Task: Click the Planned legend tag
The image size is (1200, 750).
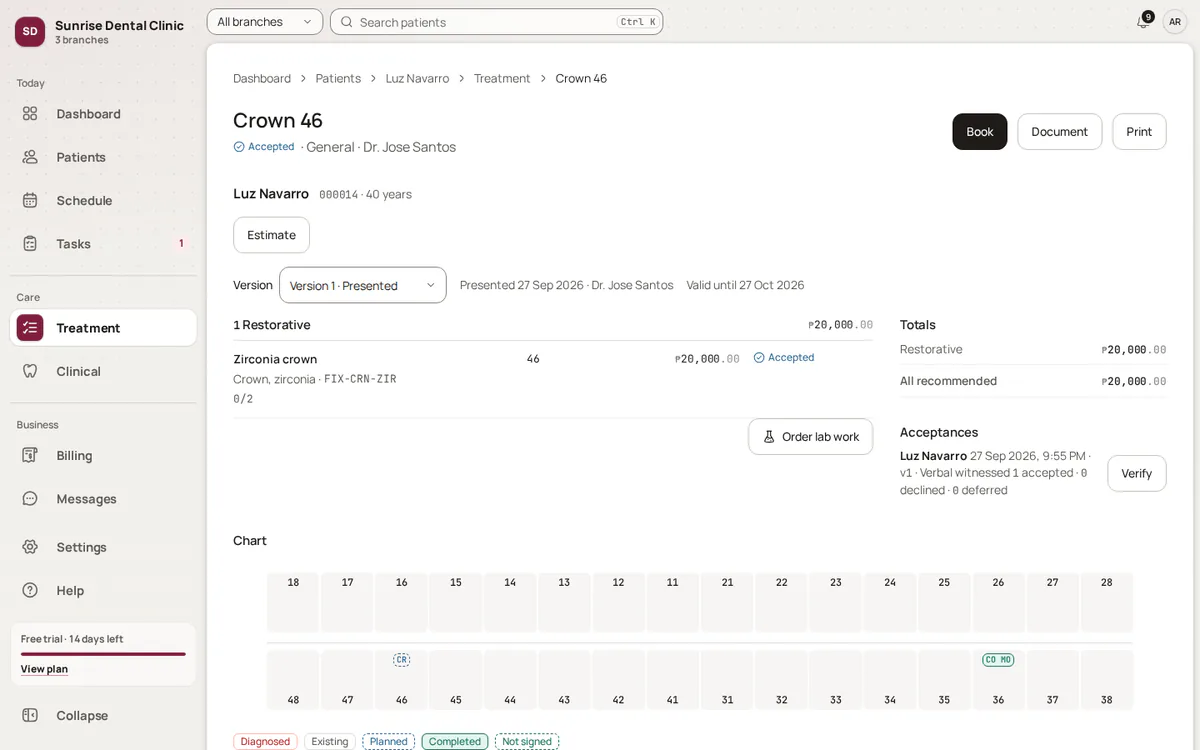Action: [389, 742]
